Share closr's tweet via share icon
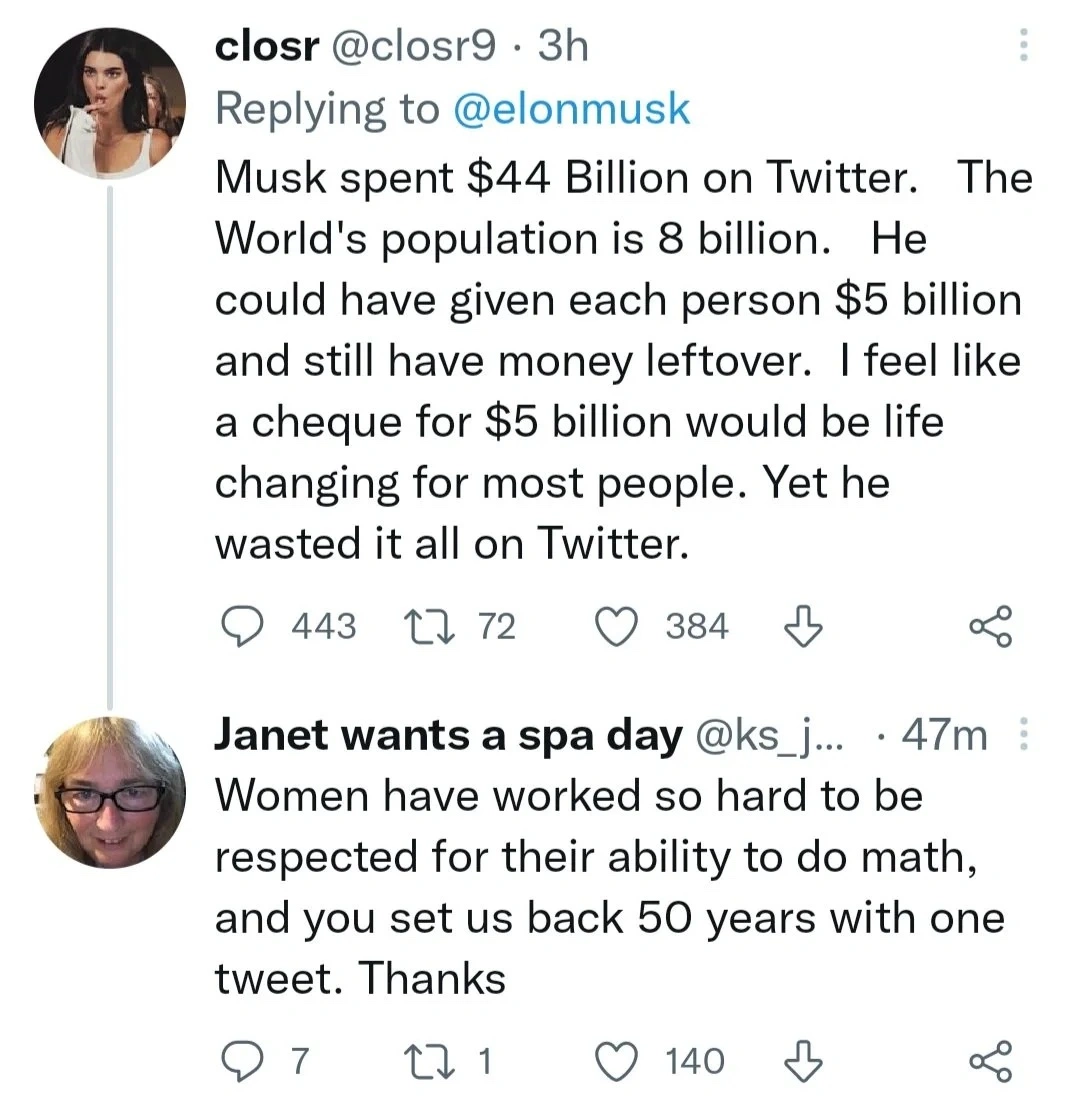Image resolution: width=1080 pixels, height=1113 pixels. 990,627
